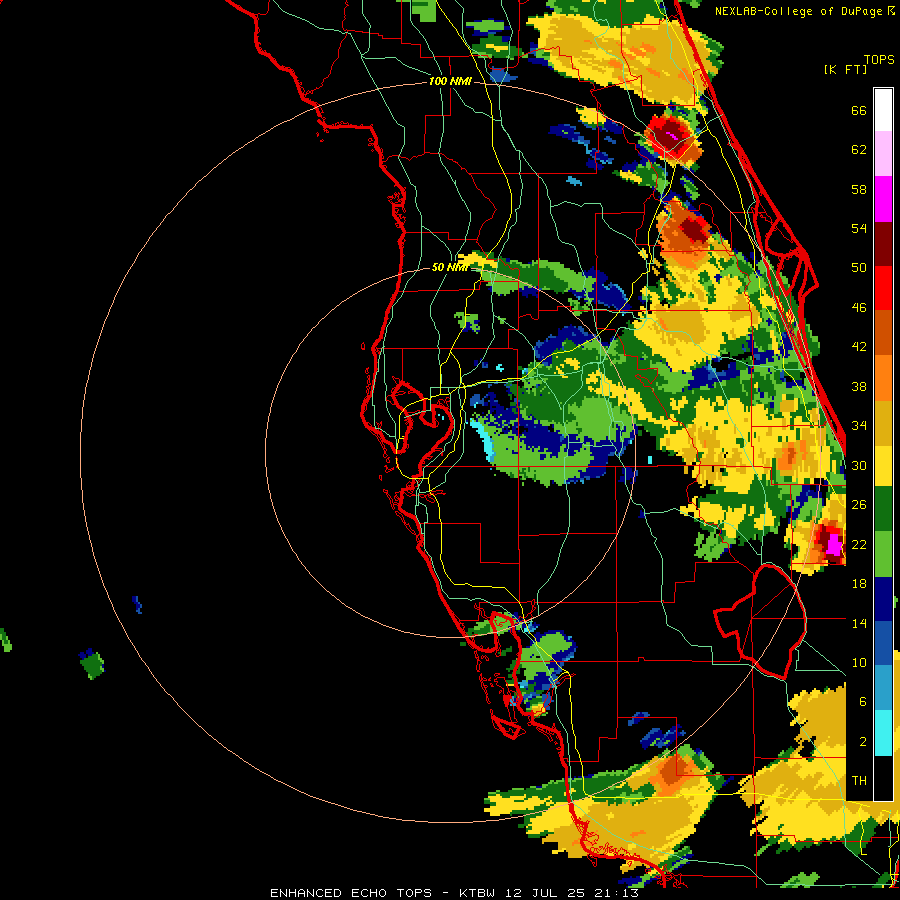The width and height of the screenshot is (900, 900).
Task: Click the navy band above 14
Action: pos(883,599)
